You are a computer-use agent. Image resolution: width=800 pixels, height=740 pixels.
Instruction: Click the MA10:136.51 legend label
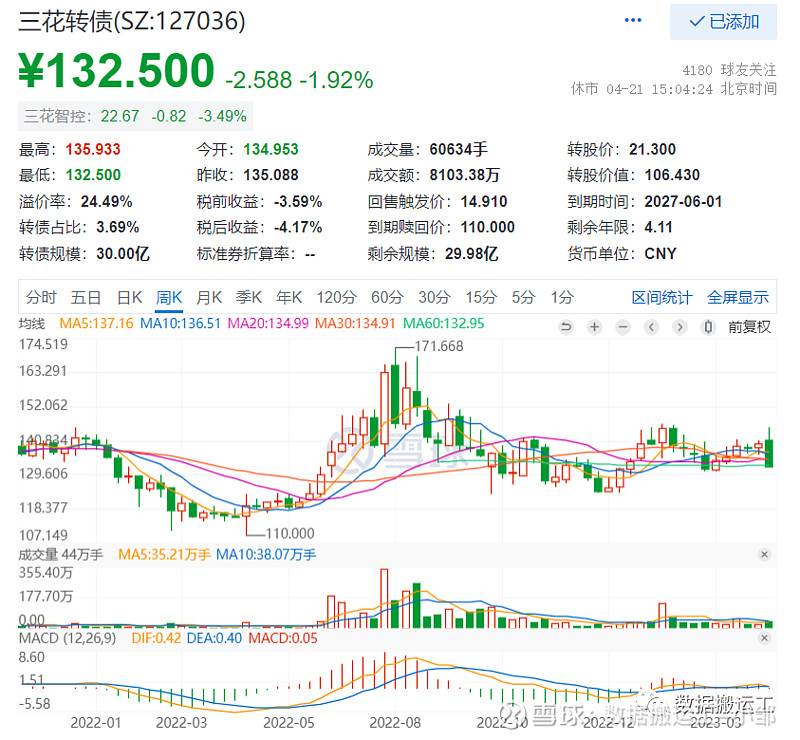tap(180, 324)
